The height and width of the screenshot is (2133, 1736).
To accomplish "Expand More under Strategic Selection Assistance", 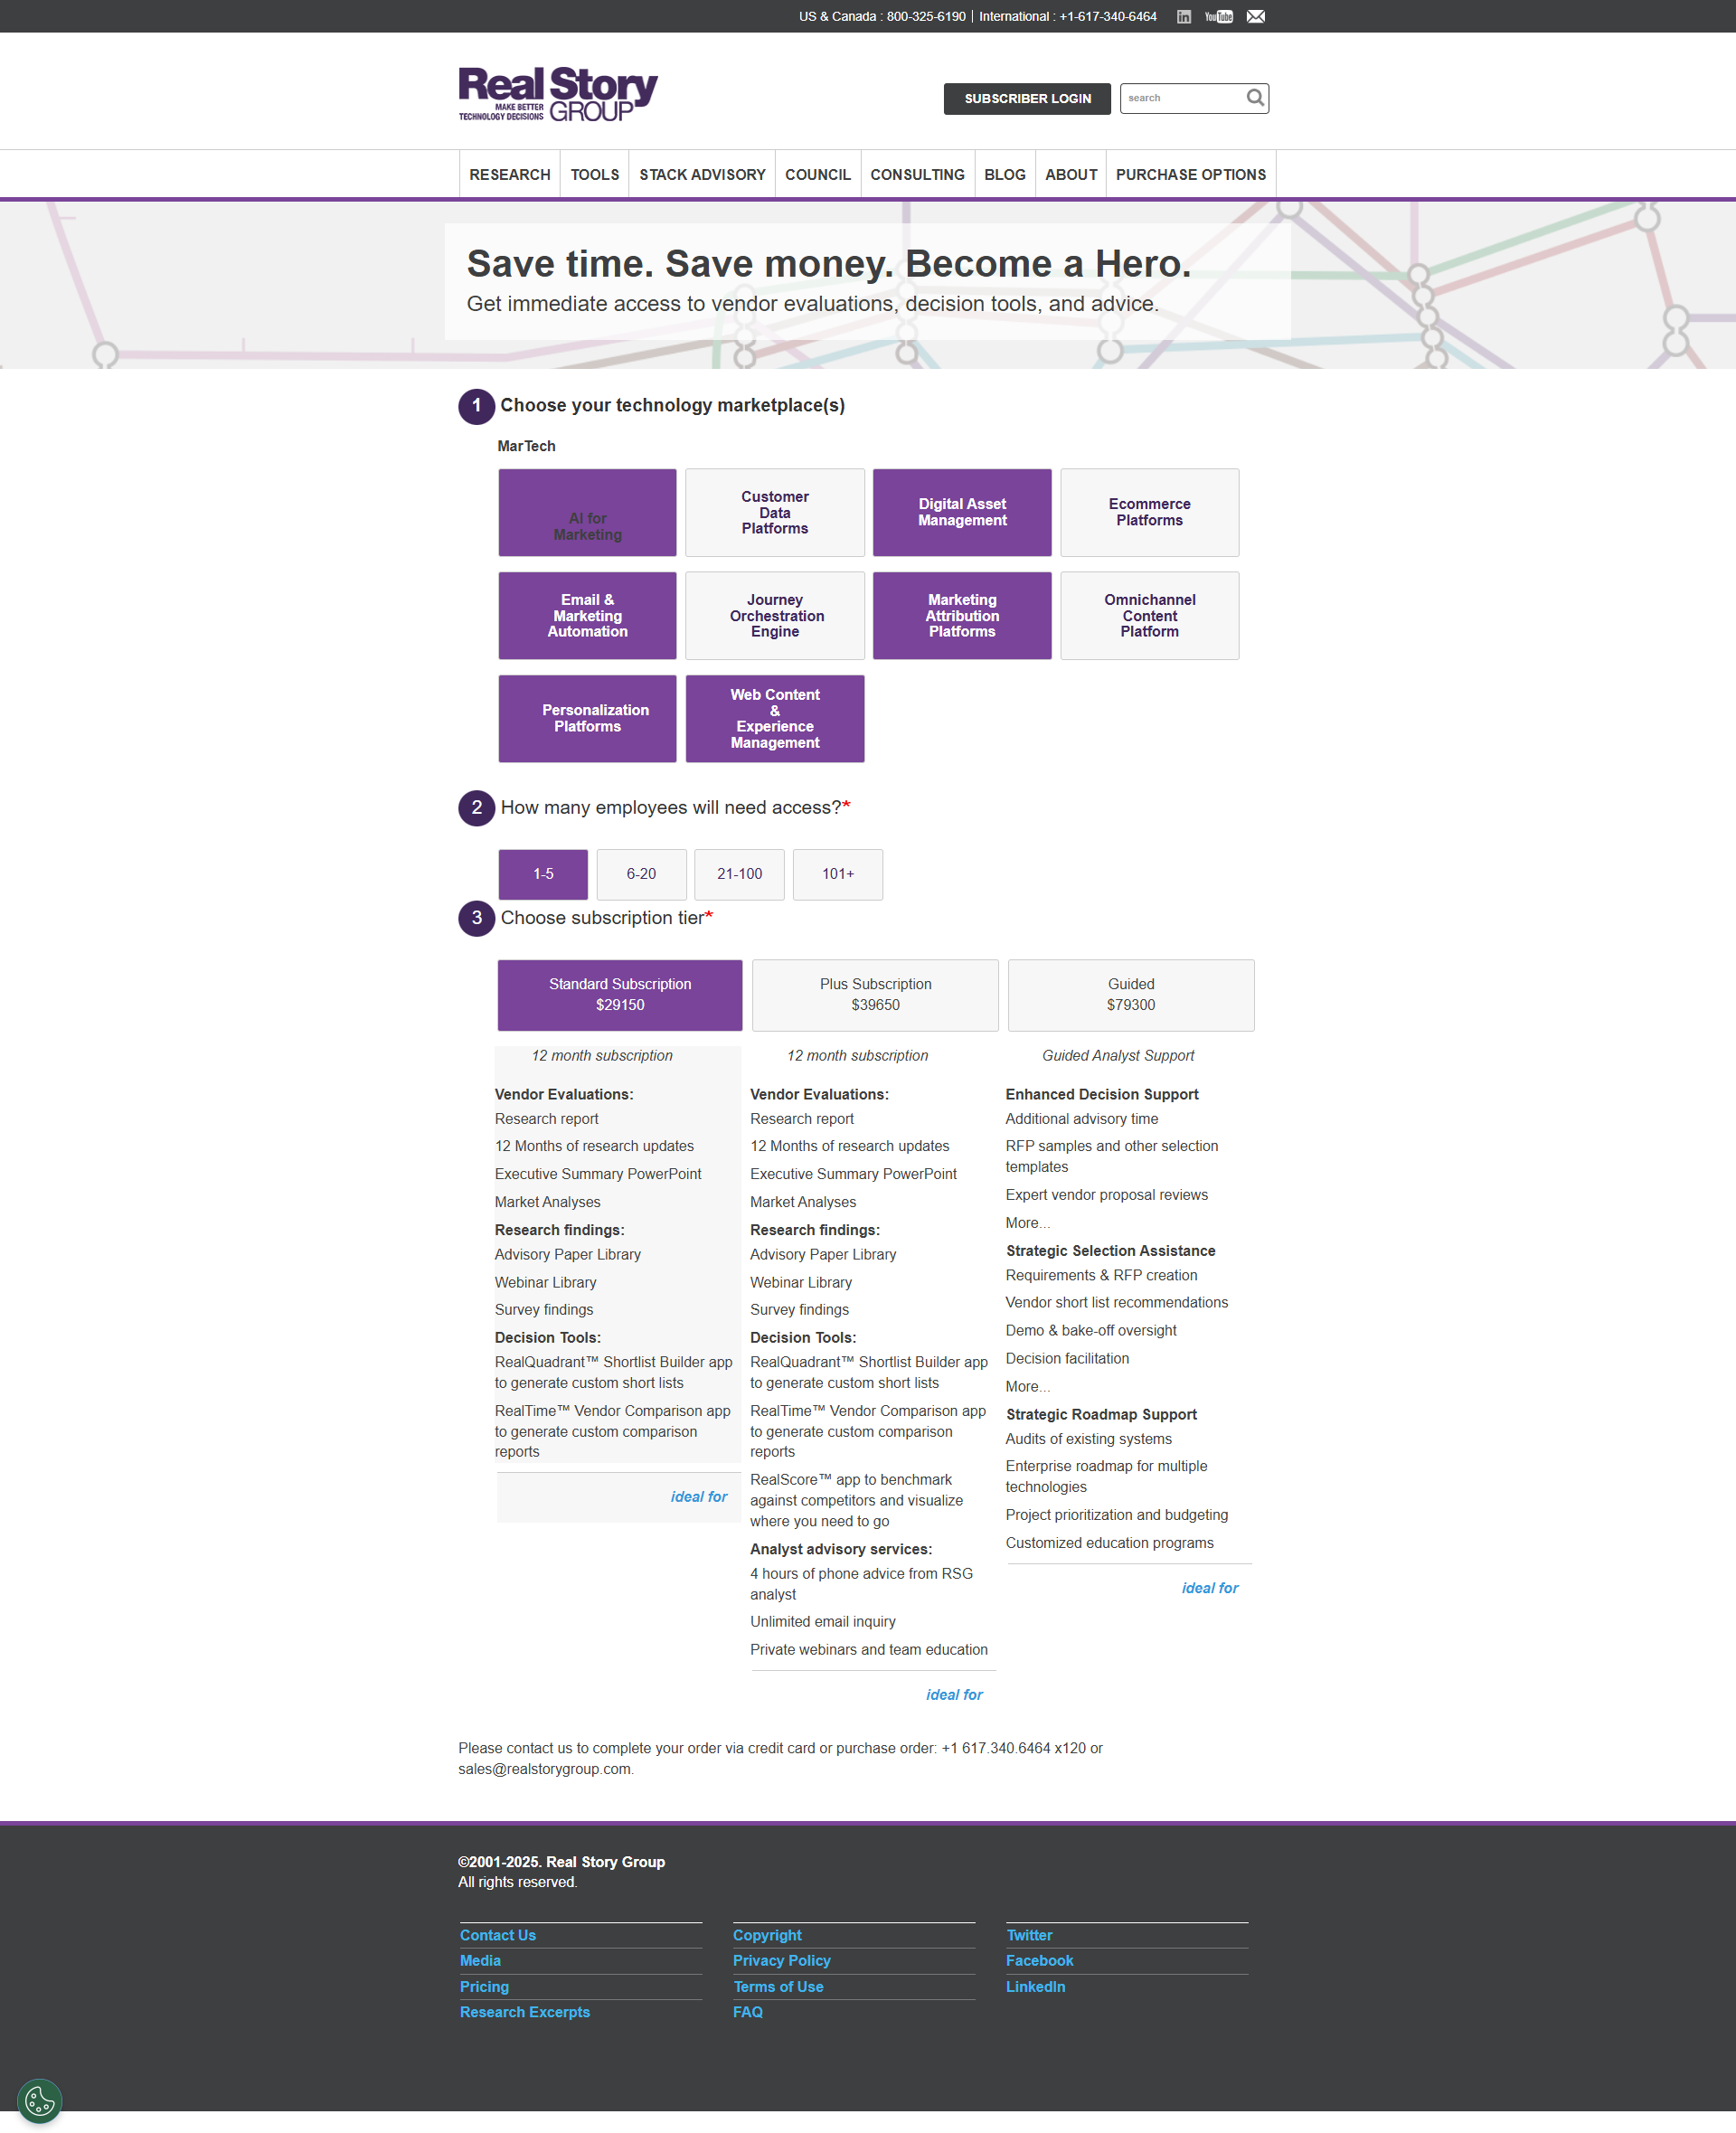I will (1028, 1386).
